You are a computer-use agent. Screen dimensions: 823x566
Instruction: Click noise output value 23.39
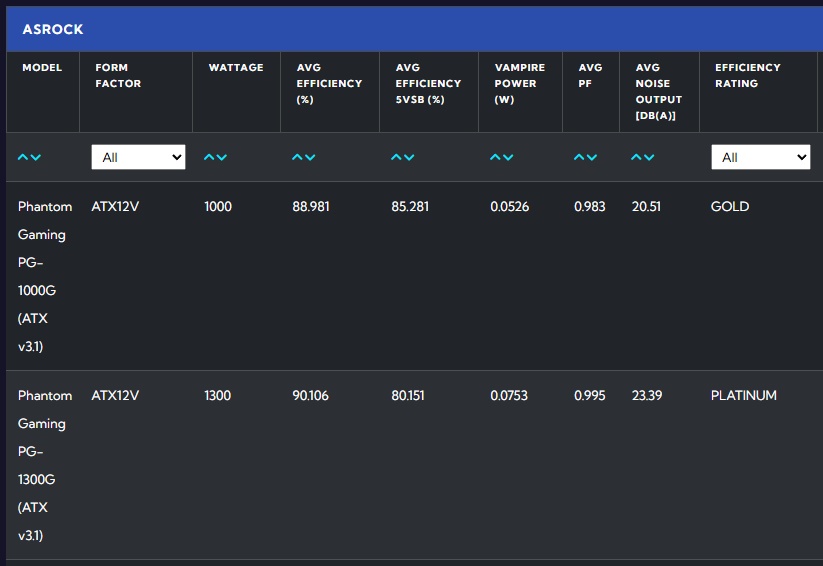pyautogui.click(x=647, y=395)
